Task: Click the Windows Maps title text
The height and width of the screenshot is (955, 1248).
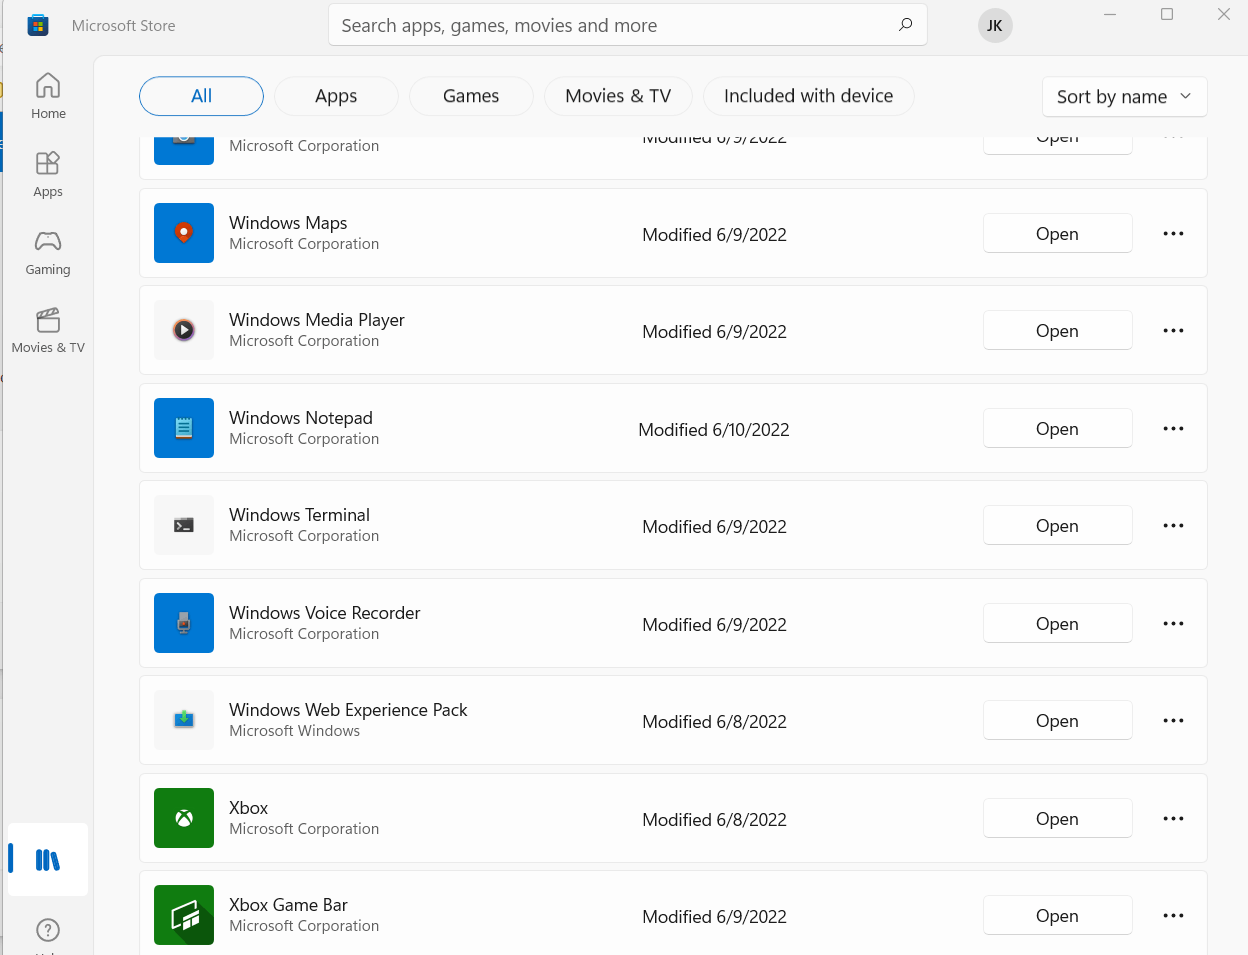Action: point(288,222)
